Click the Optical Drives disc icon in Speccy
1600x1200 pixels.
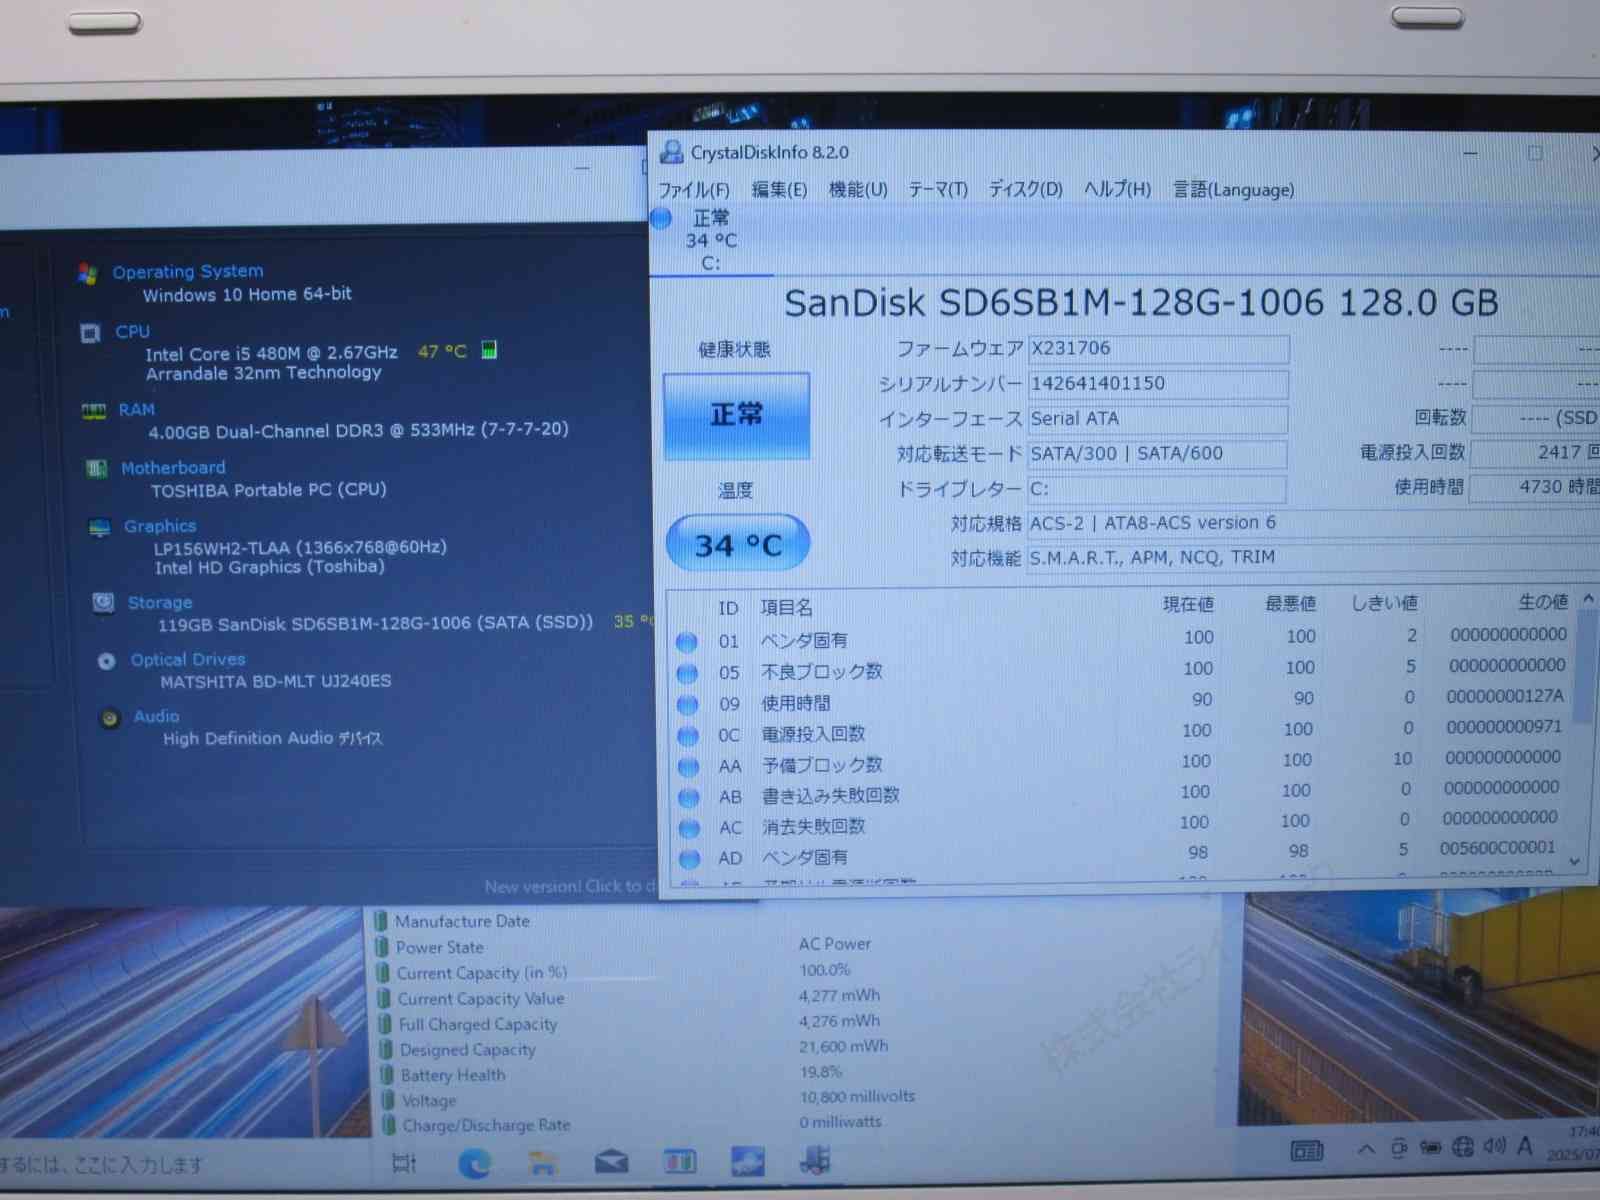[x=107, y=662]
